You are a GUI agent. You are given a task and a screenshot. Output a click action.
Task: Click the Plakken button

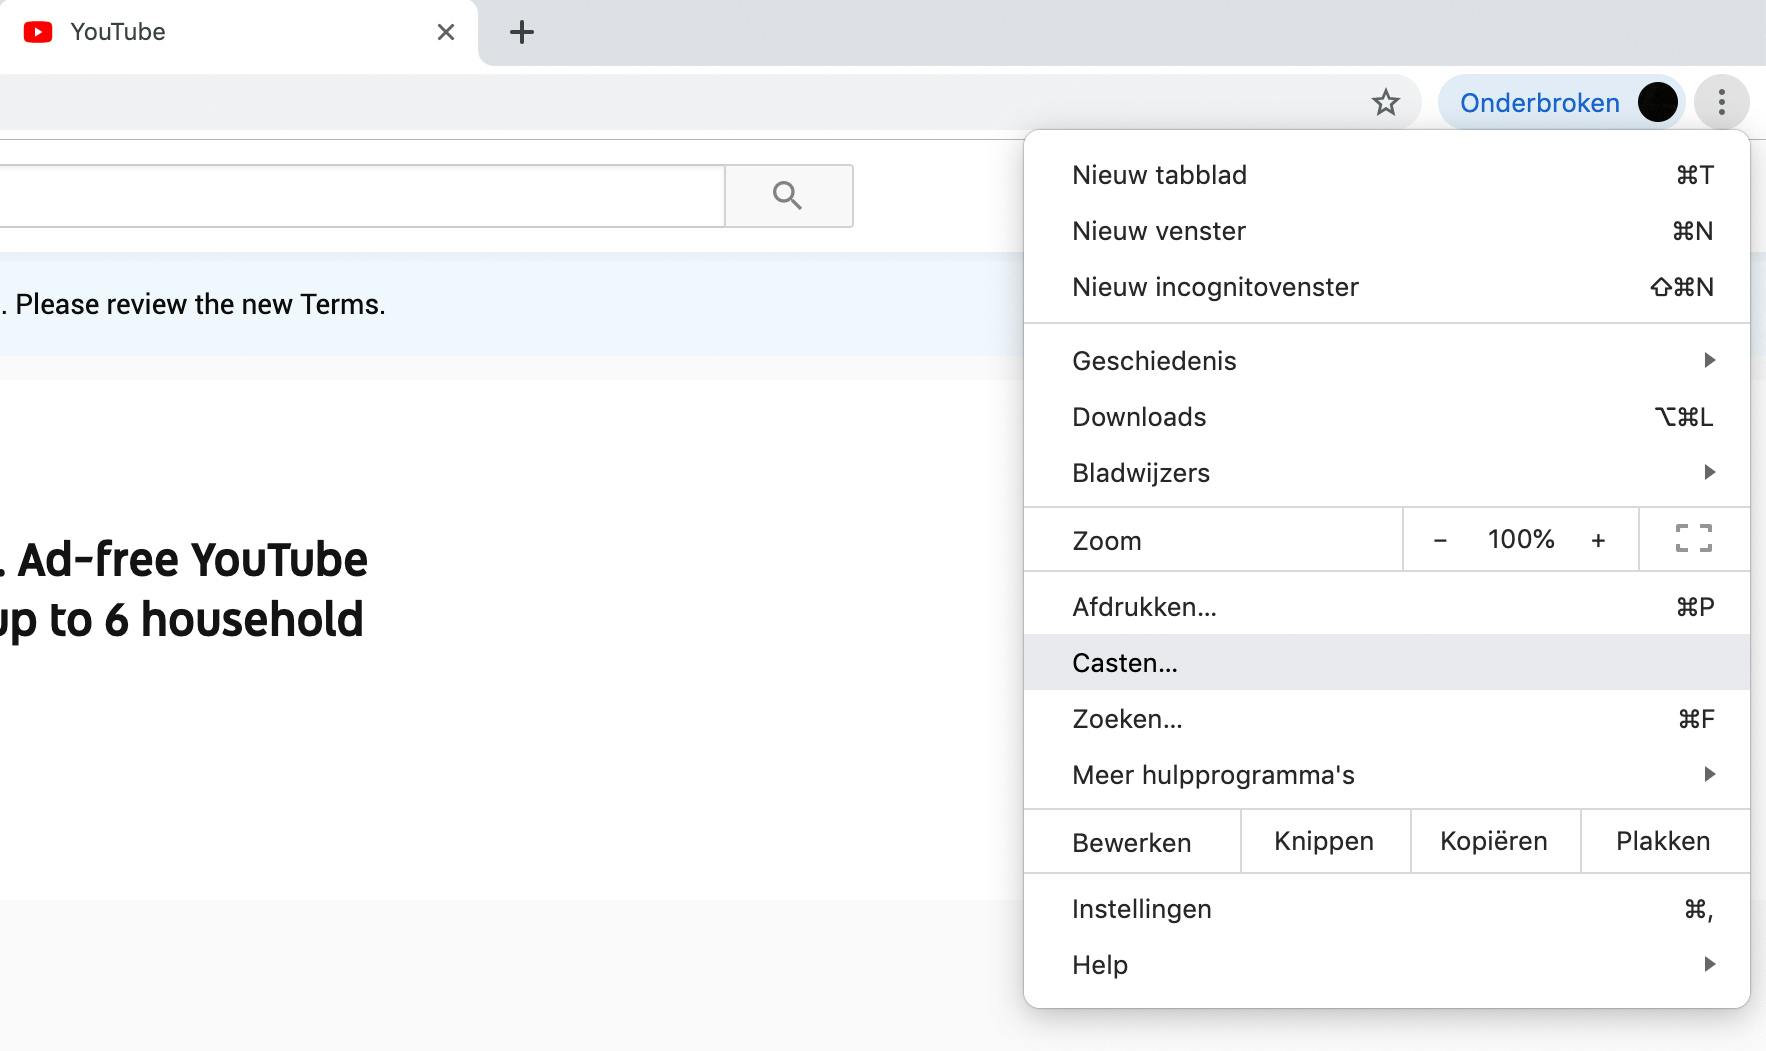[x=1663, y=841]
